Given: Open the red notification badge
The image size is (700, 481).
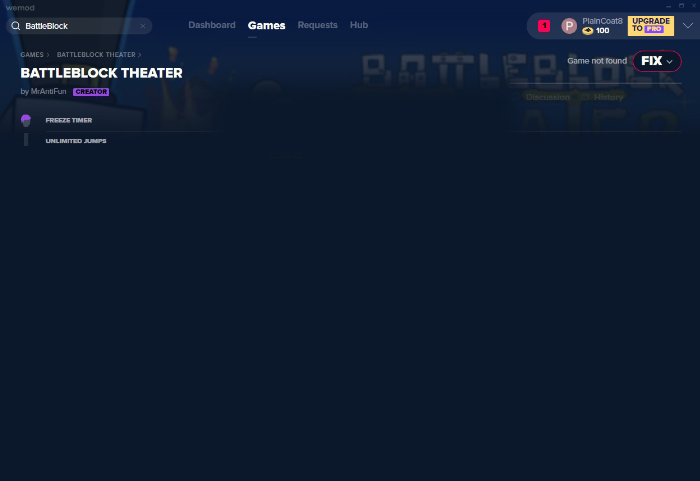Looking at the screenshot, I should pos(544,26).
